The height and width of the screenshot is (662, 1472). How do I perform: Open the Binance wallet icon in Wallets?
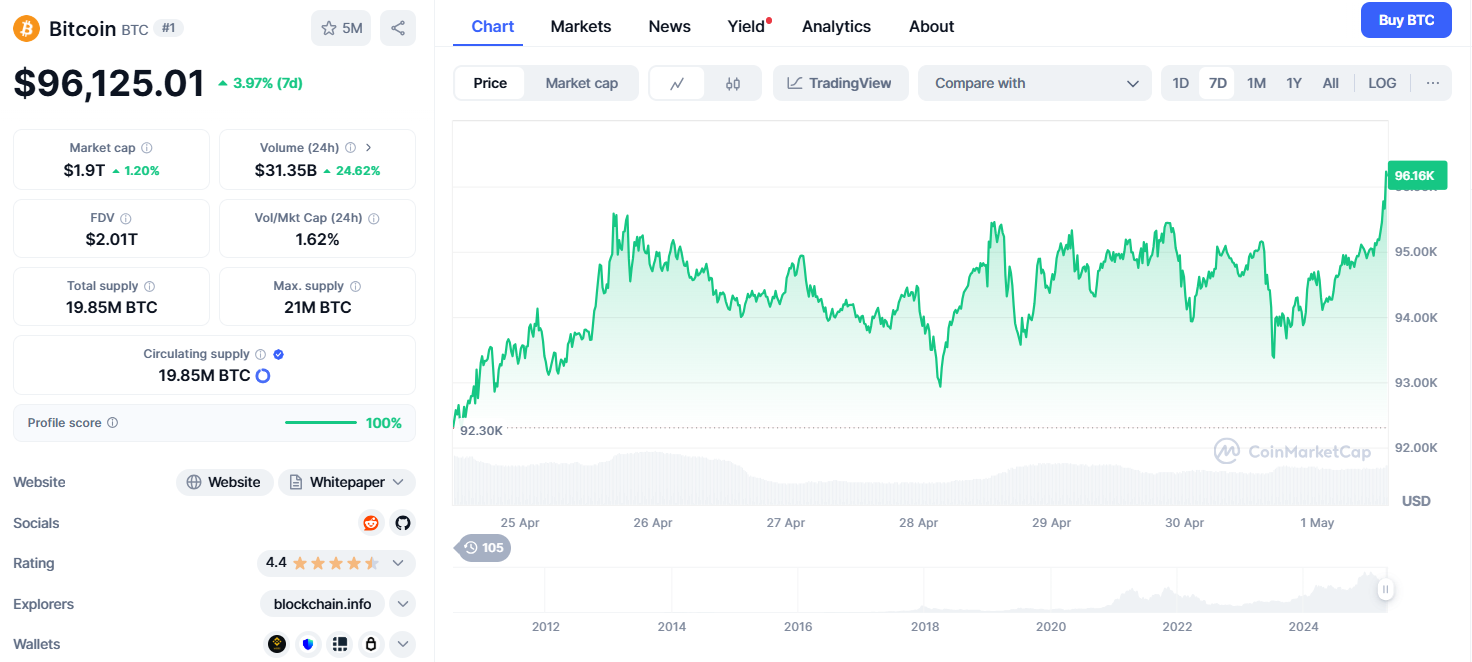coord(276,644)
